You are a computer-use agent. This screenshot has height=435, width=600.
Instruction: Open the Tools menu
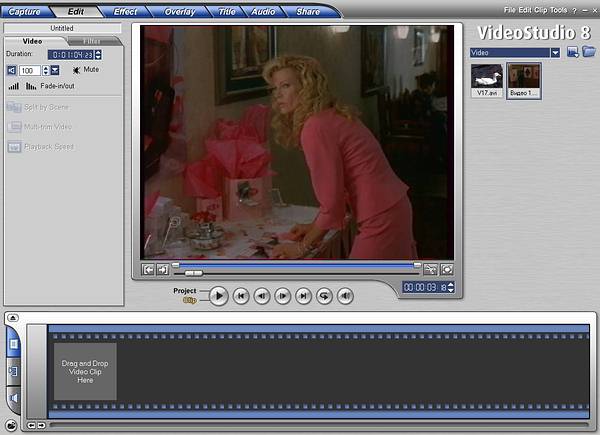tap(558, 10)
